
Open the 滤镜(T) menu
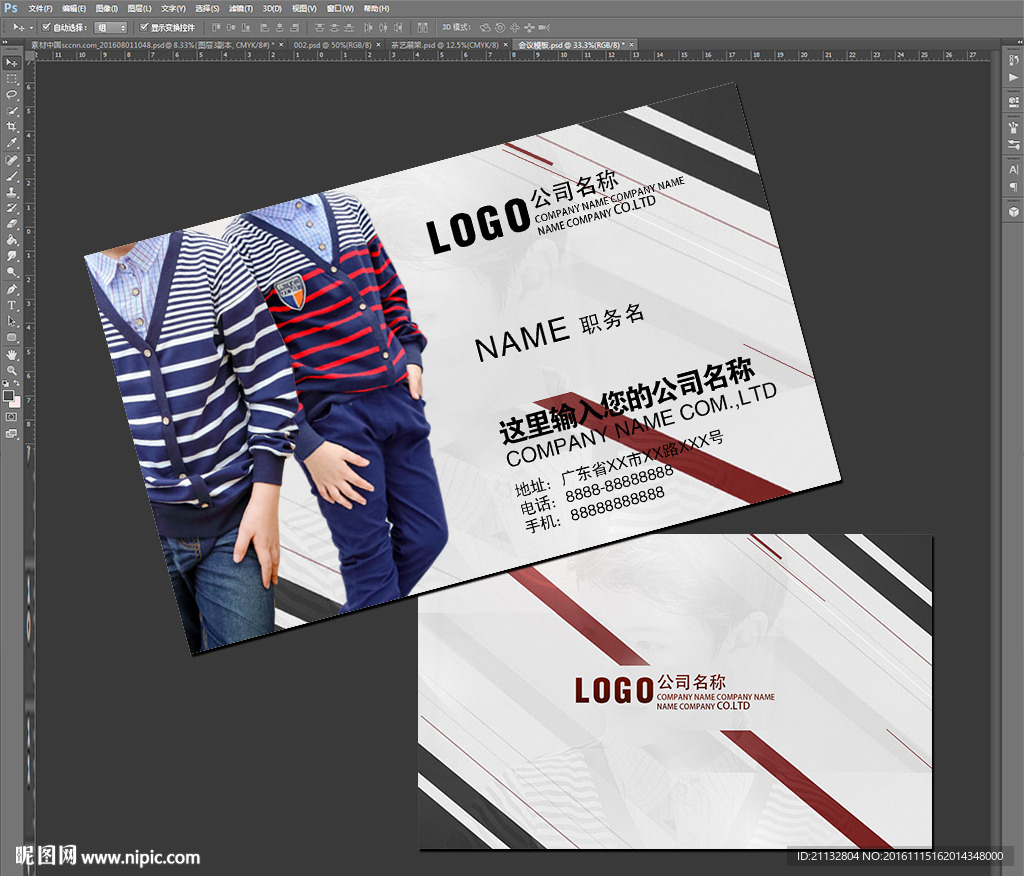tap(241, 8)
